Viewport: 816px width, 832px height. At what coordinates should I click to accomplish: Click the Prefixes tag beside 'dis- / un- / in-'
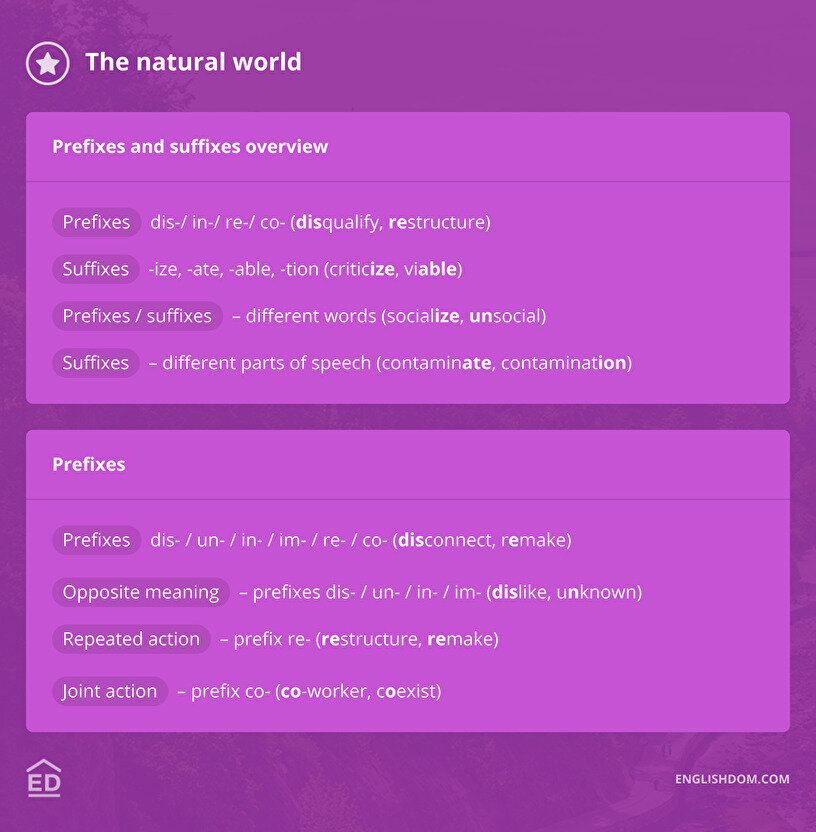coord(96,540)
